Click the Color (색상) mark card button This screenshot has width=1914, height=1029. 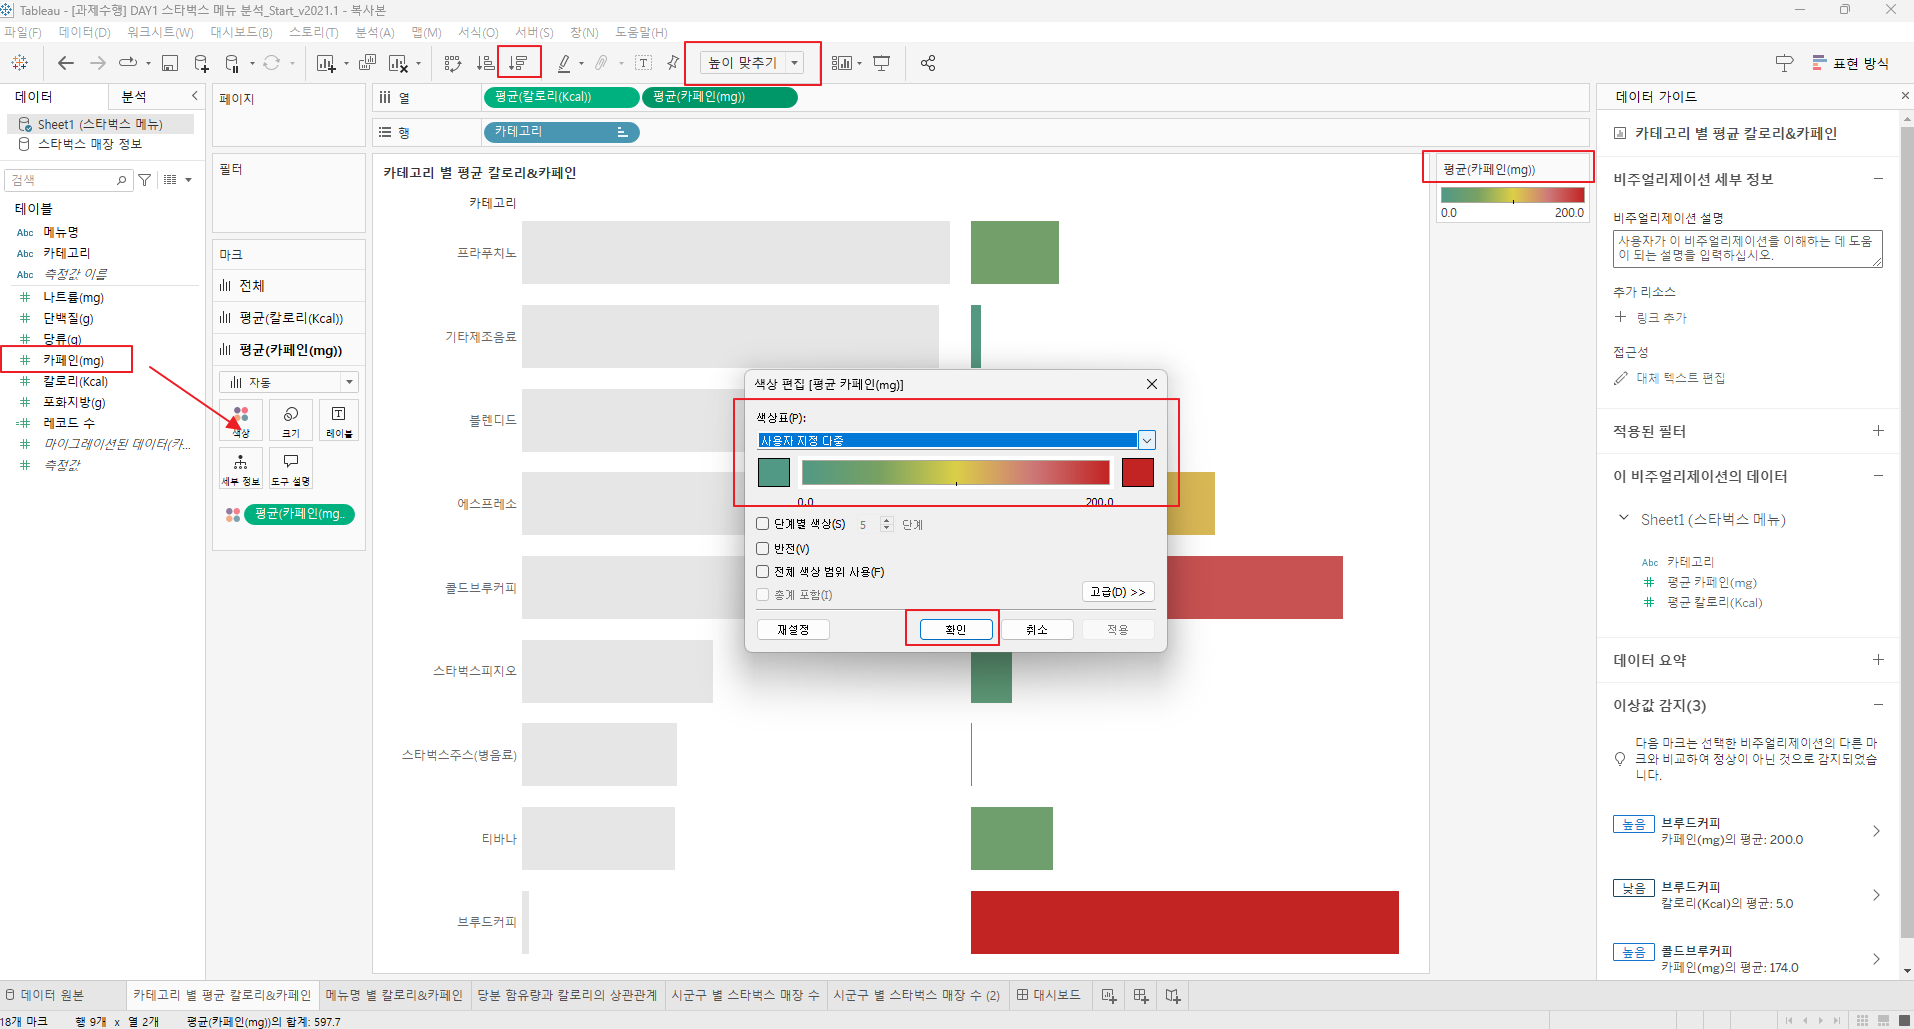point(241,420)
